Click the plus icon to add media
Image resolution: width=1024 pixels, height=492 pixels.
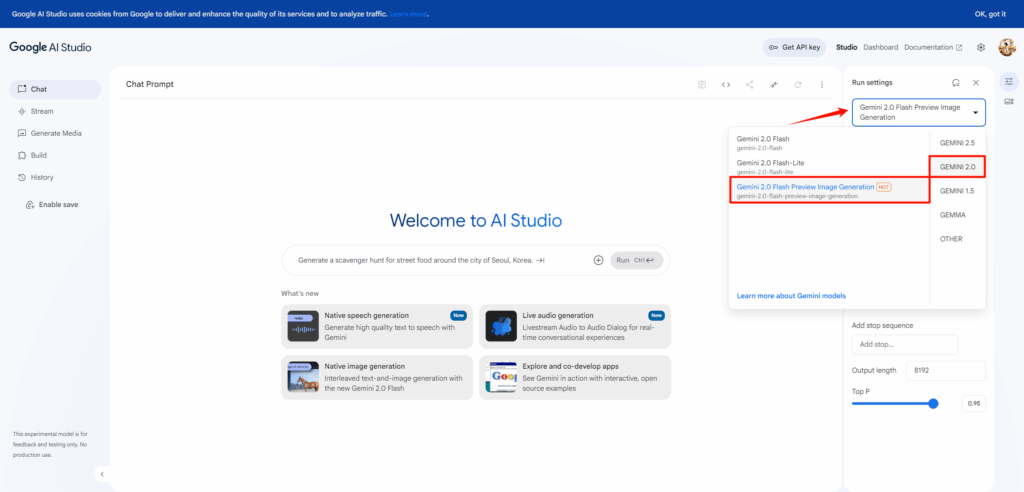(598, 260)
